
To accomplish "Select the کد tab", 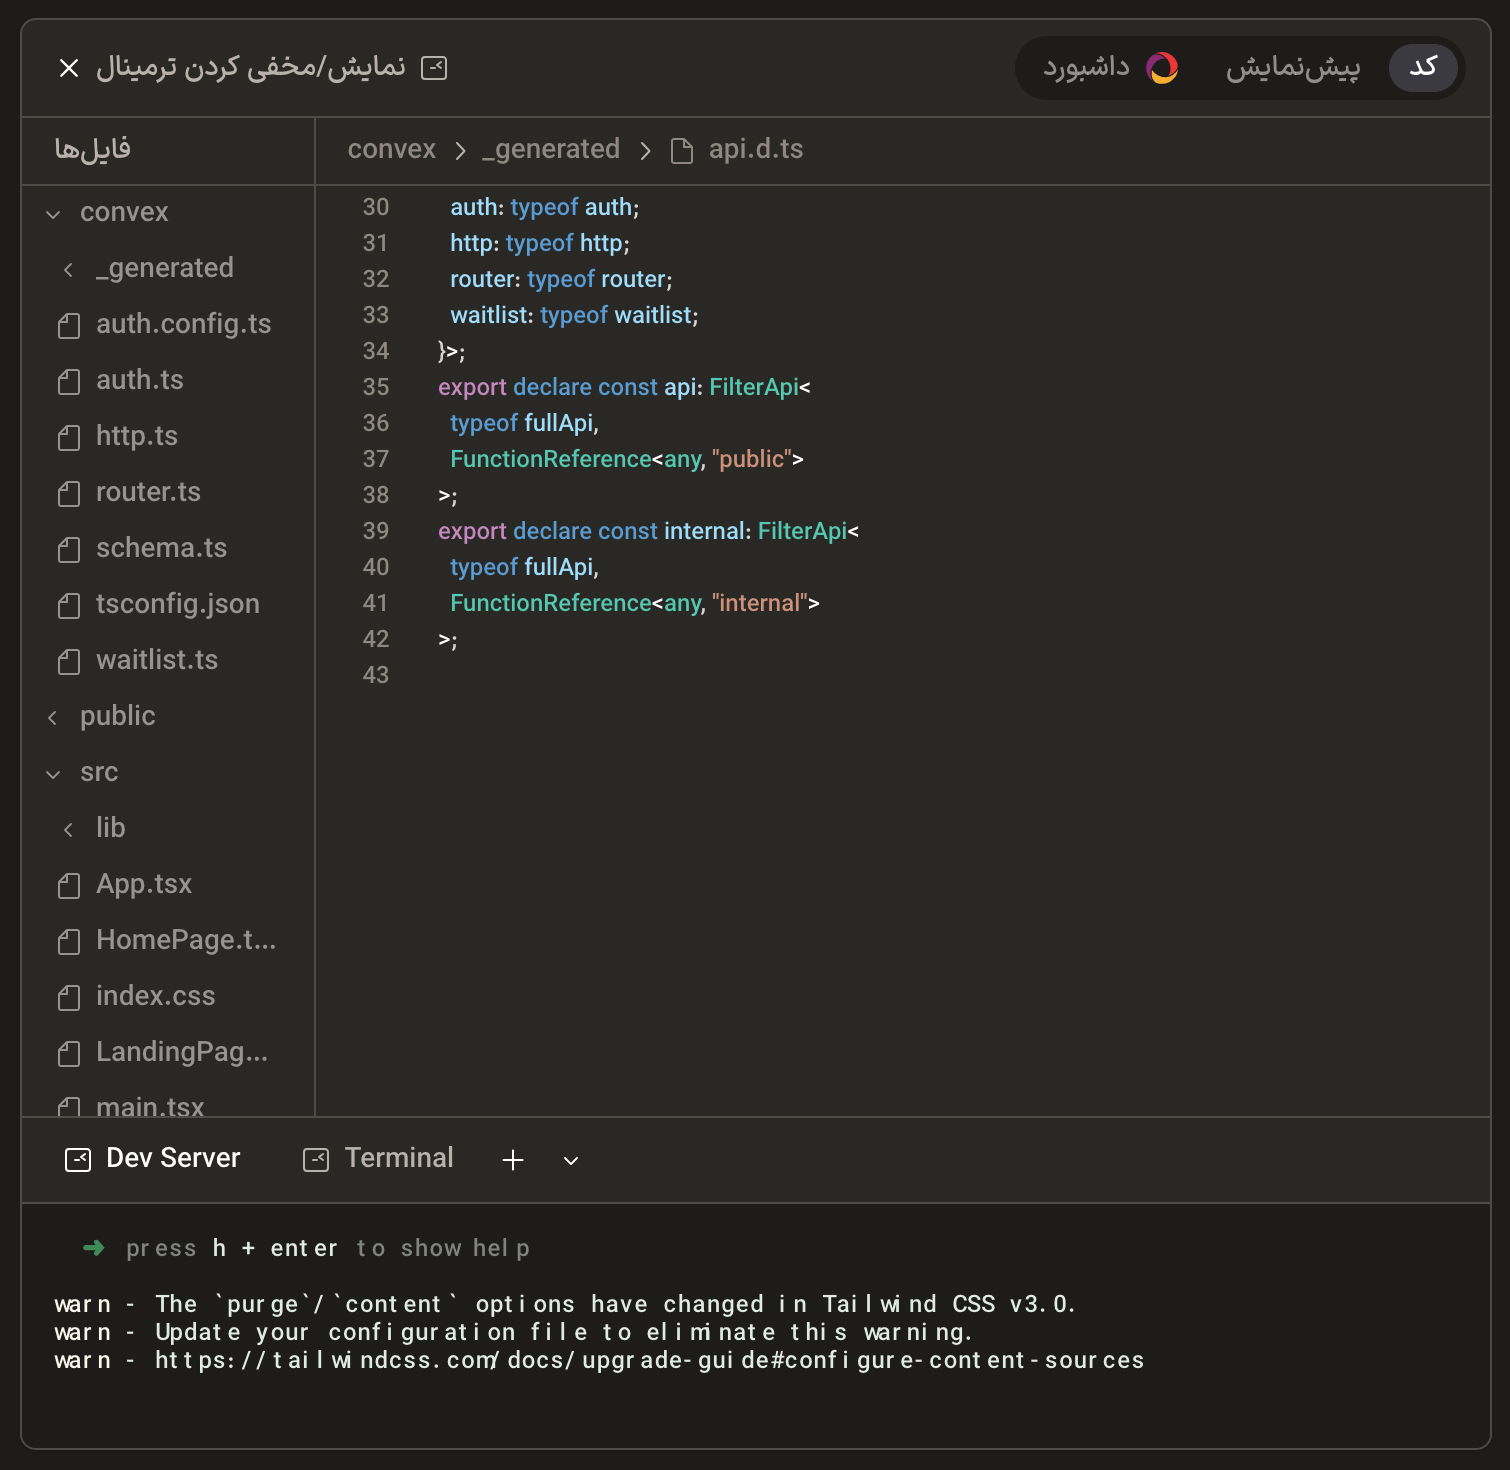I will [1423, 68].
